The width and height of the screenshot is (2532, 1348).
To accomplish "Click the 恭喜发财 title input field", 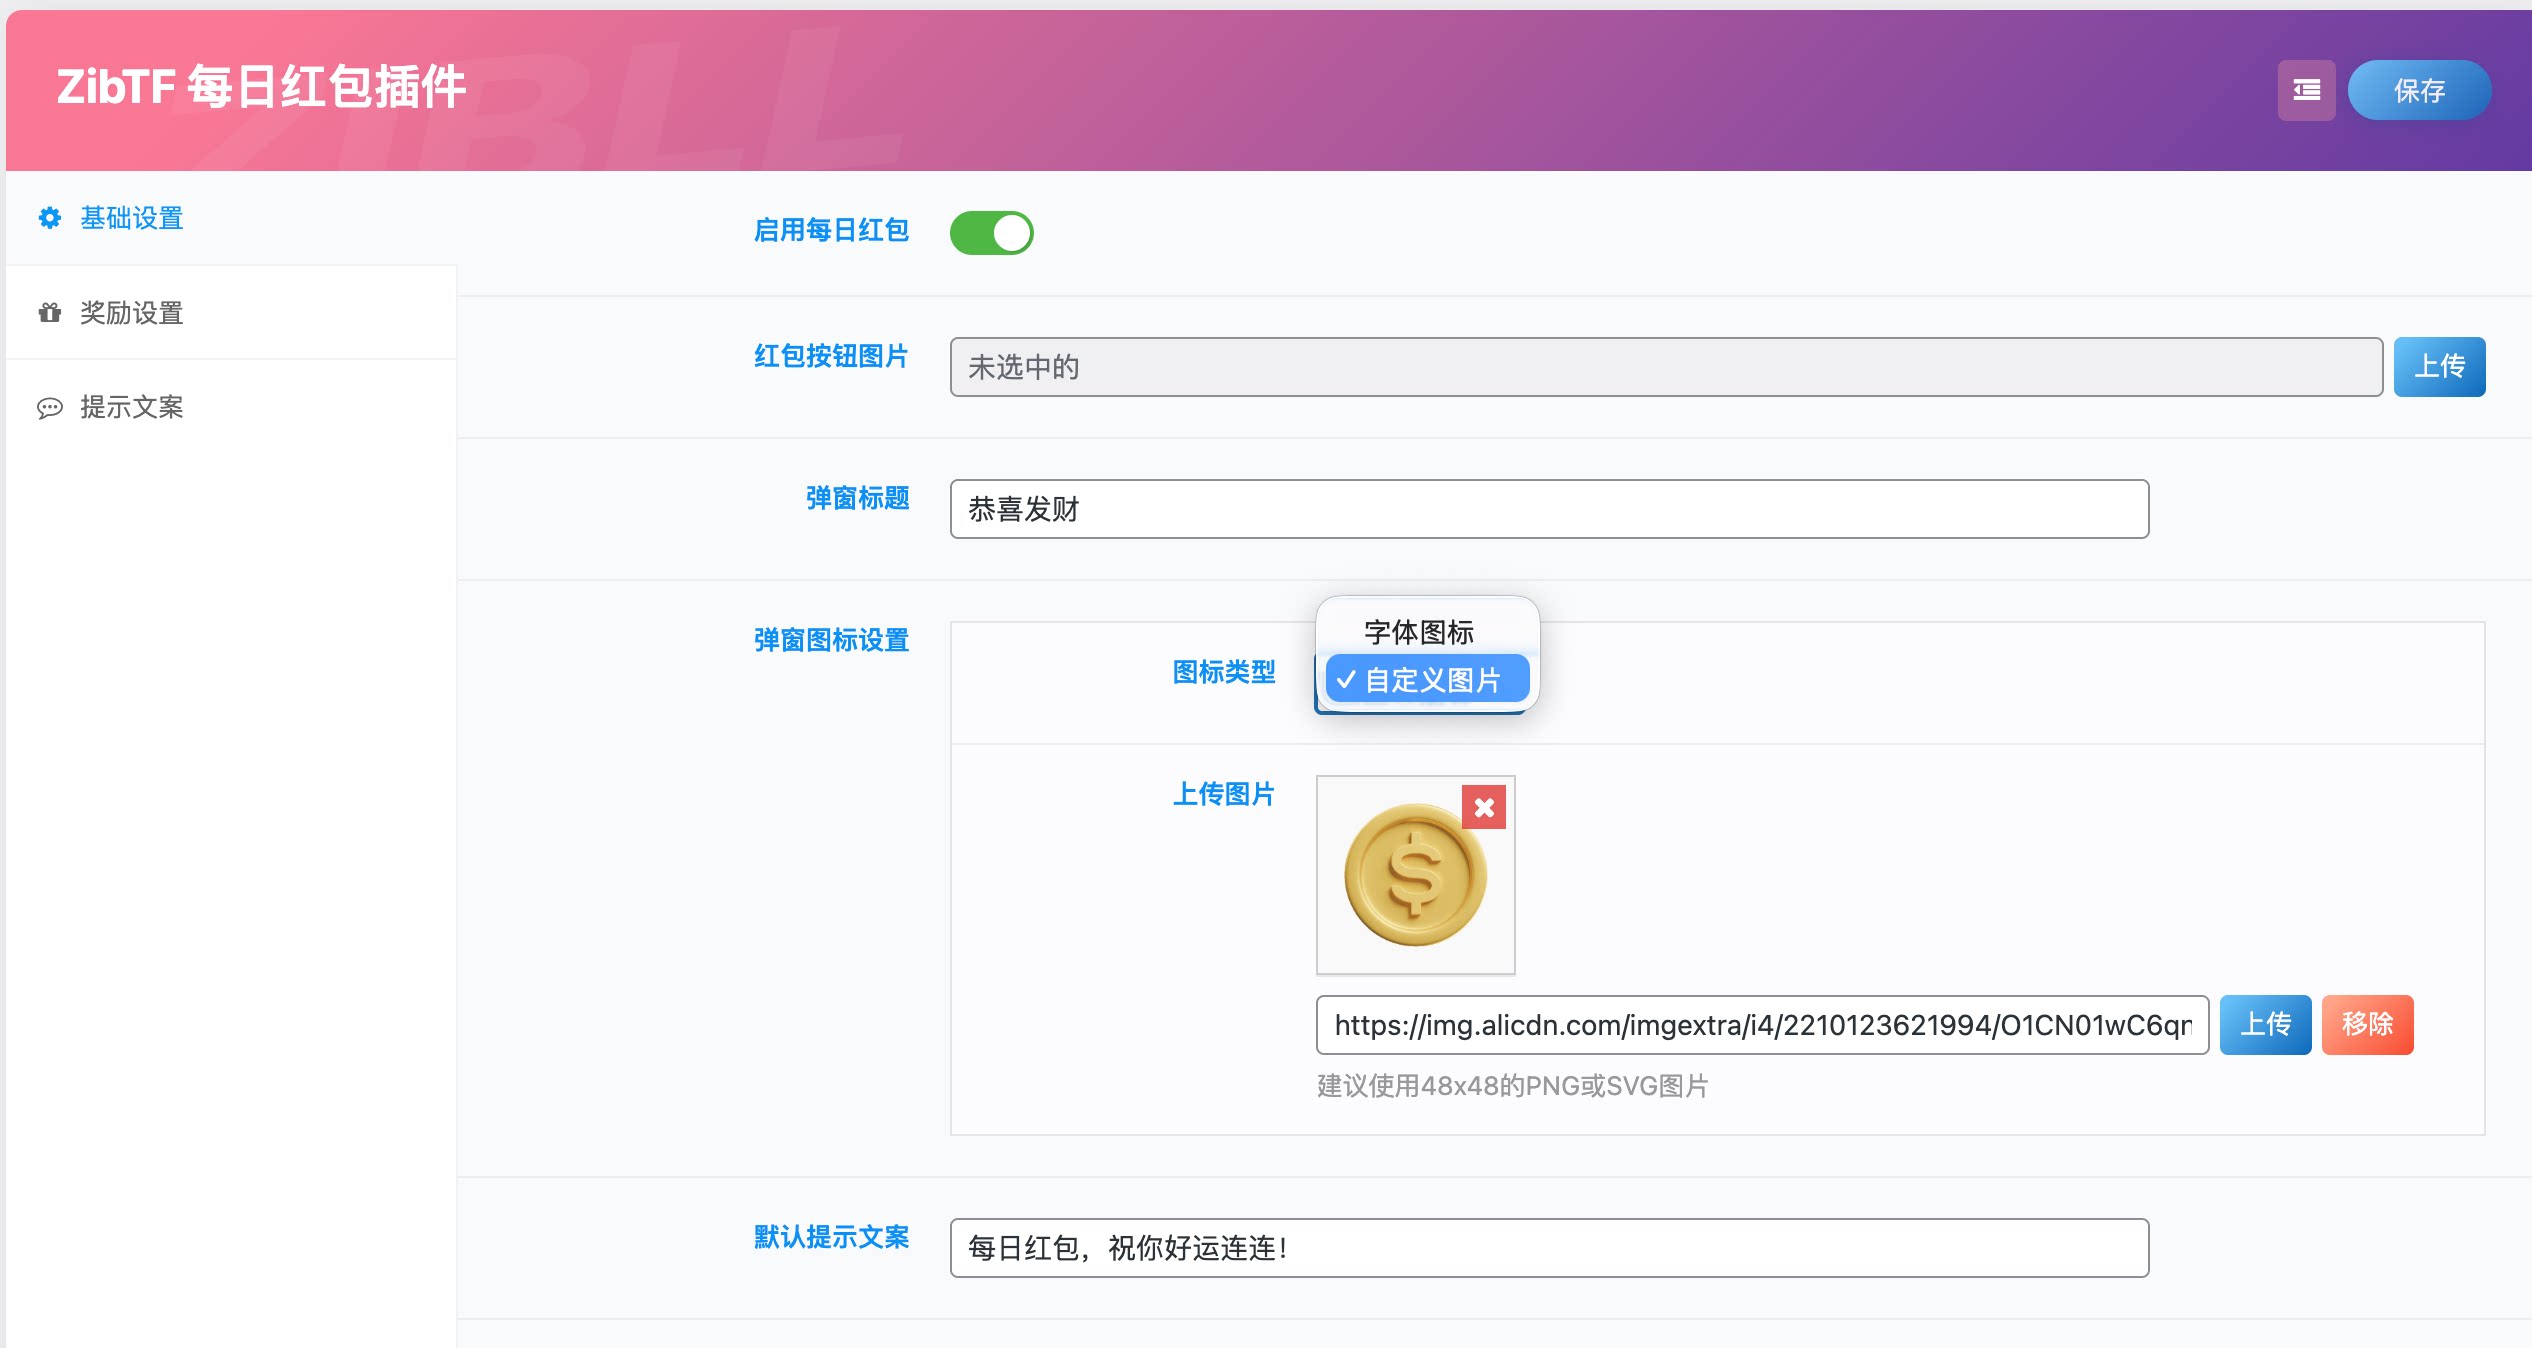I will (x=1549, y=509).
